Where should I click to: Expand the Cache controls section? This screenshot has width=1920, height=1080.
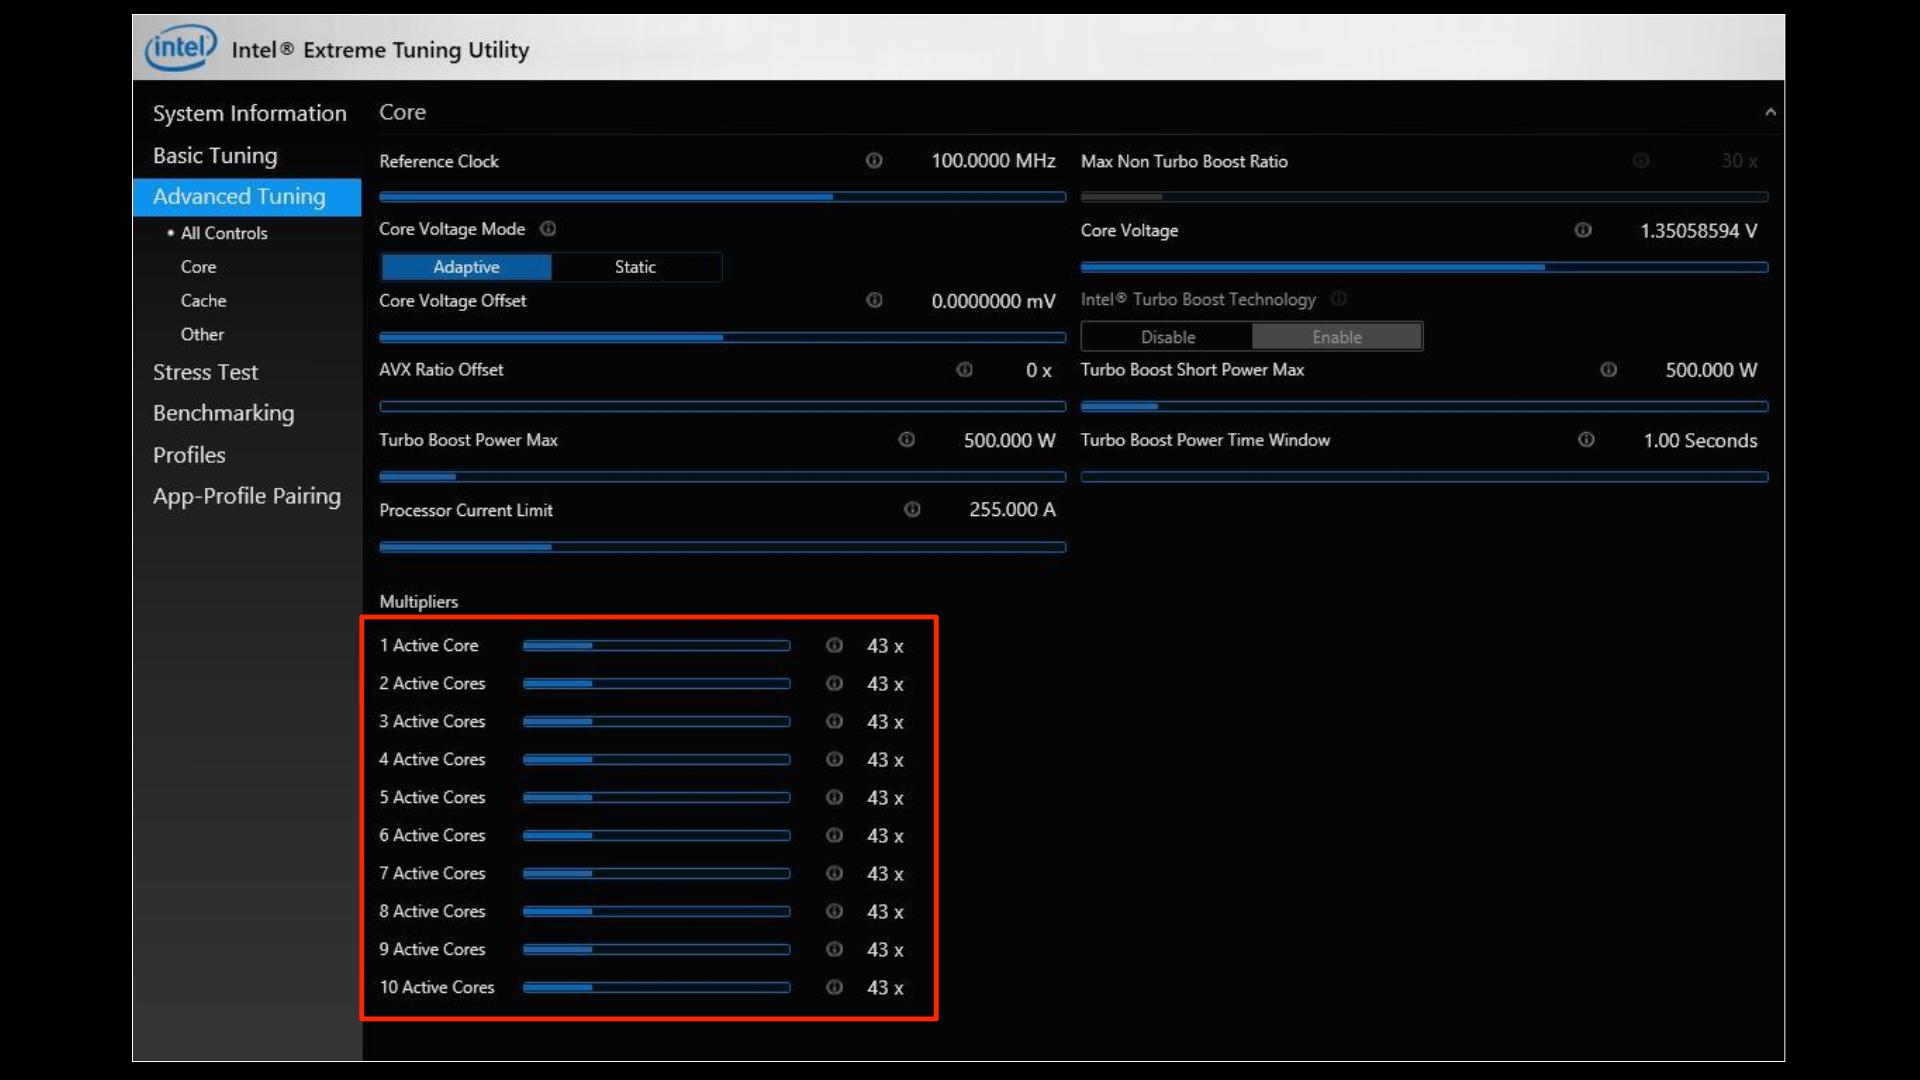[x=203, y=300]
